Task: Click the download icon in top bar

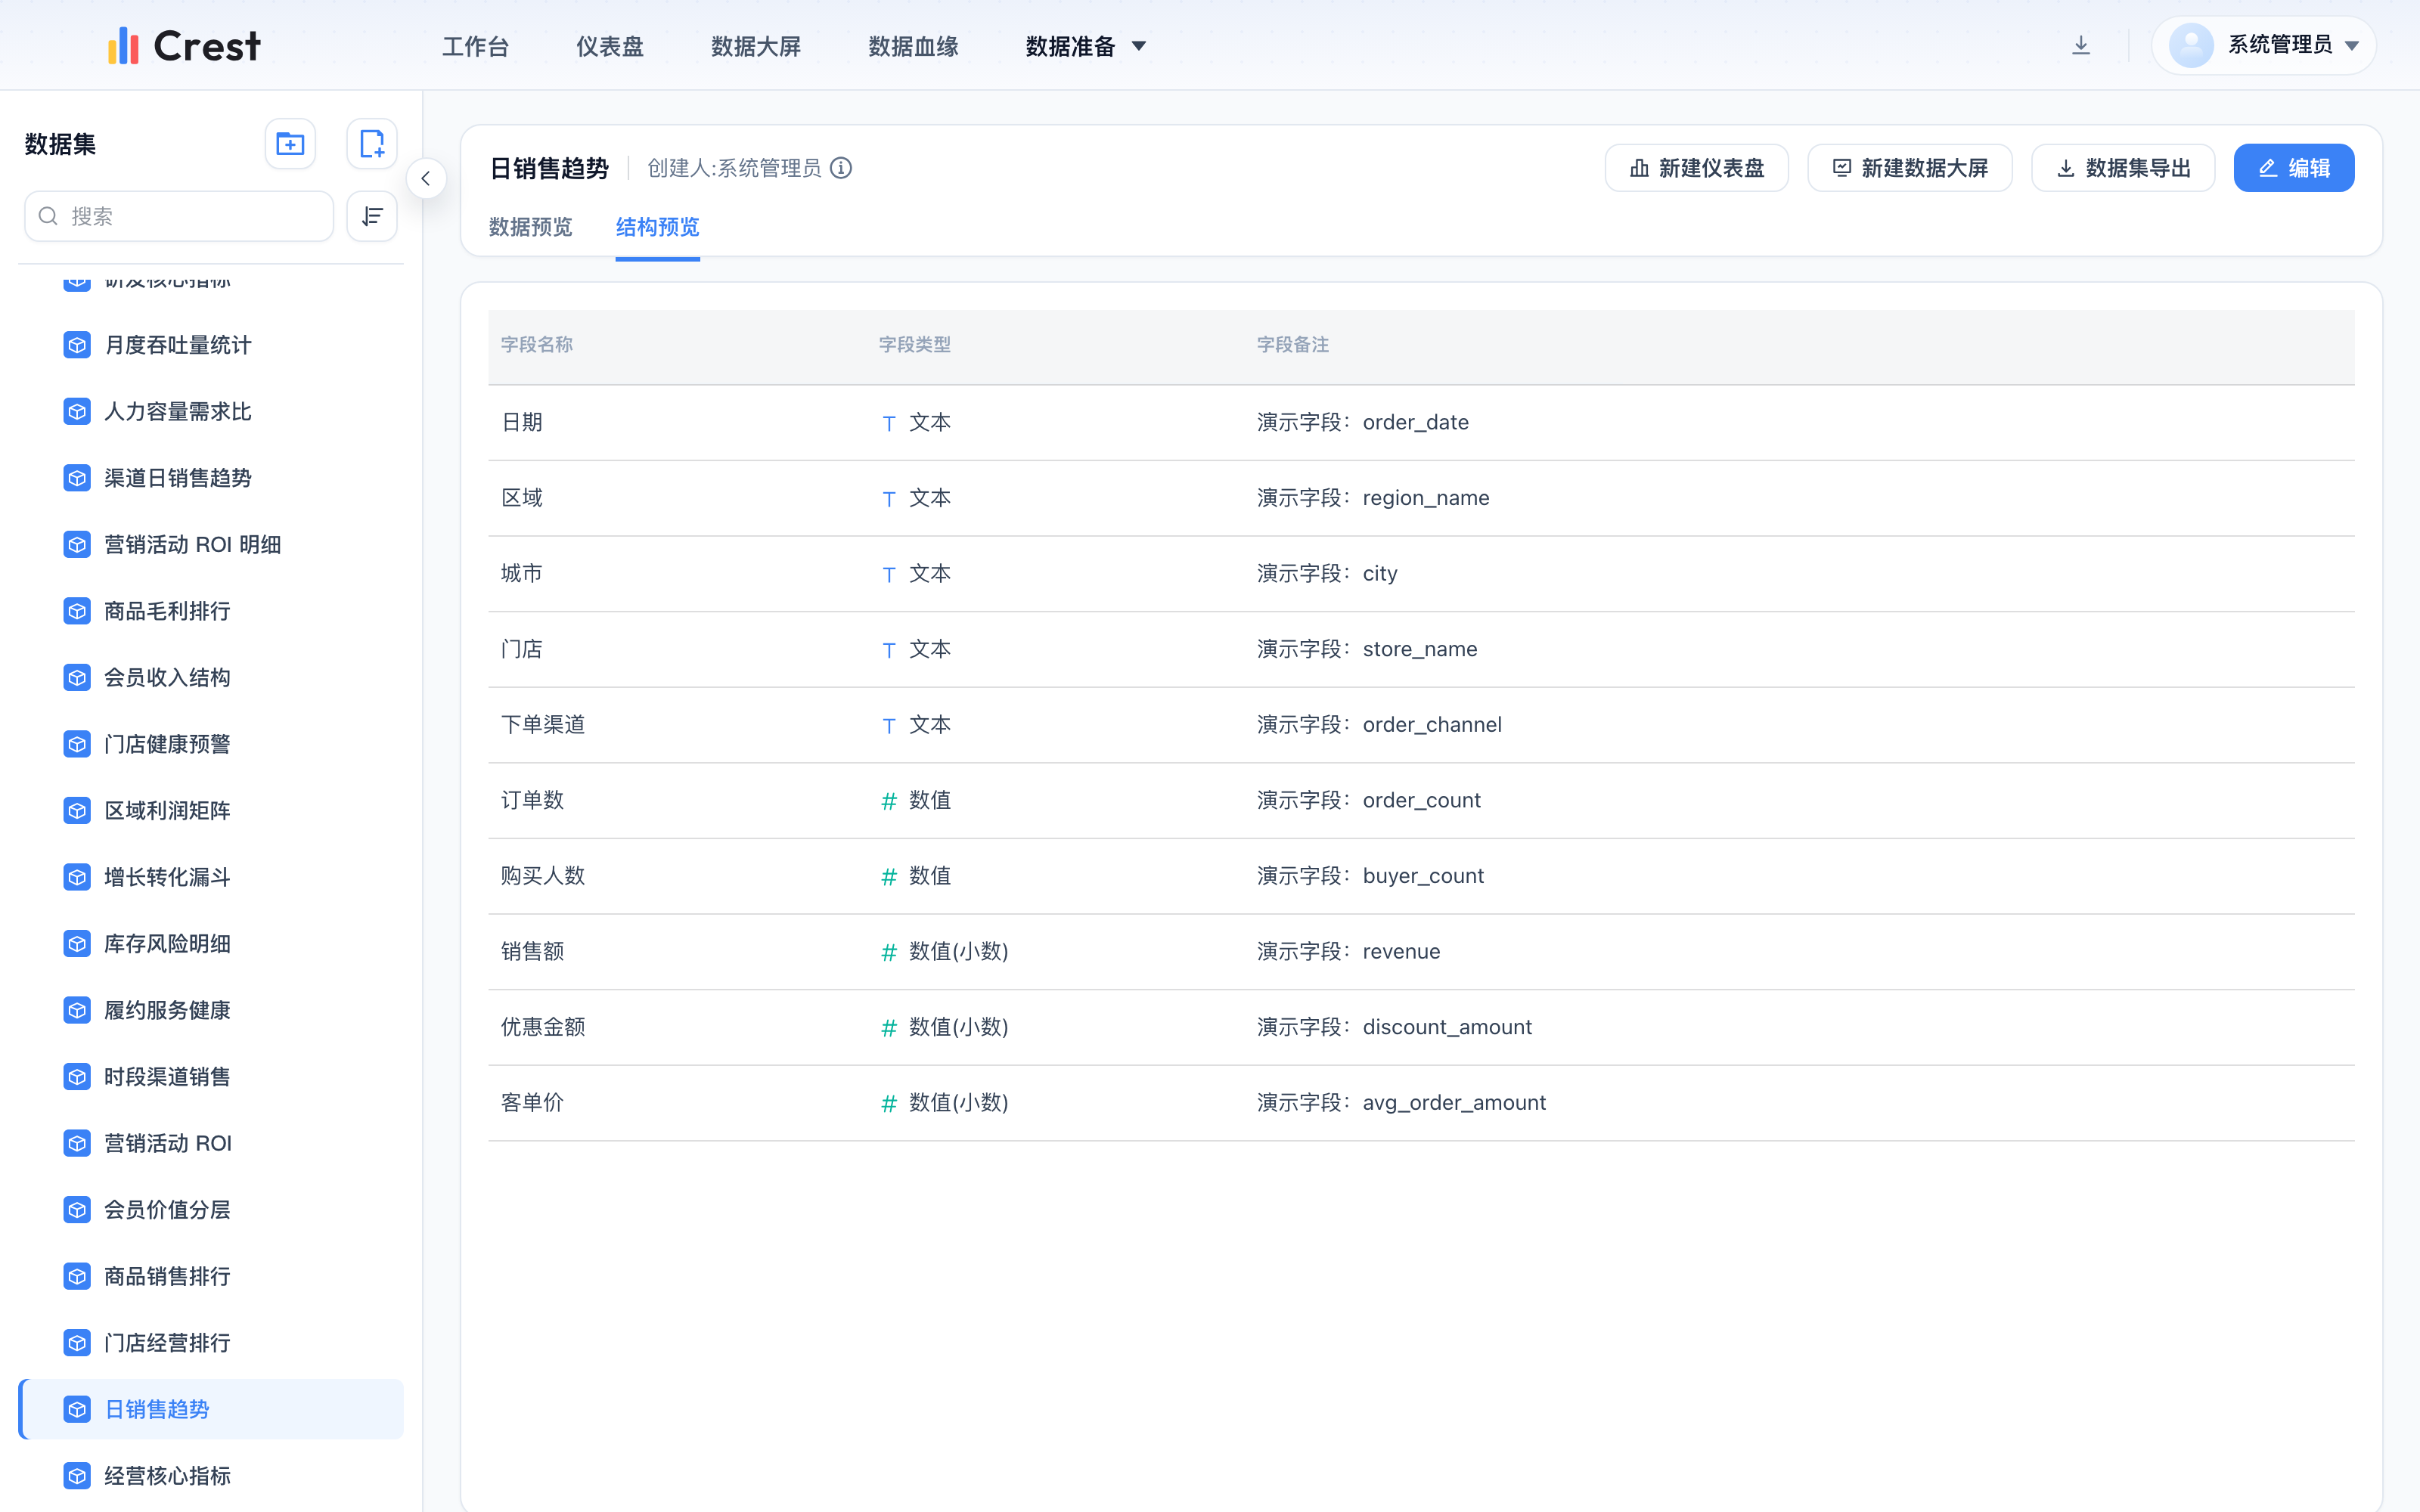Action: pos(2081,45)
